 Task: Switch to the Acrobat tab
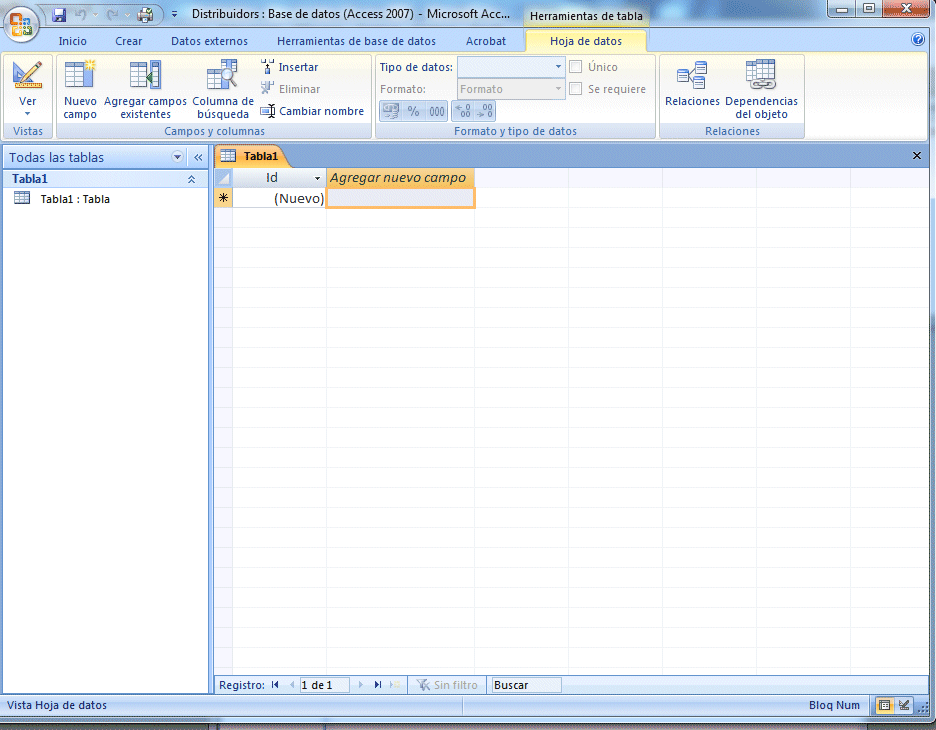(485, 41)
